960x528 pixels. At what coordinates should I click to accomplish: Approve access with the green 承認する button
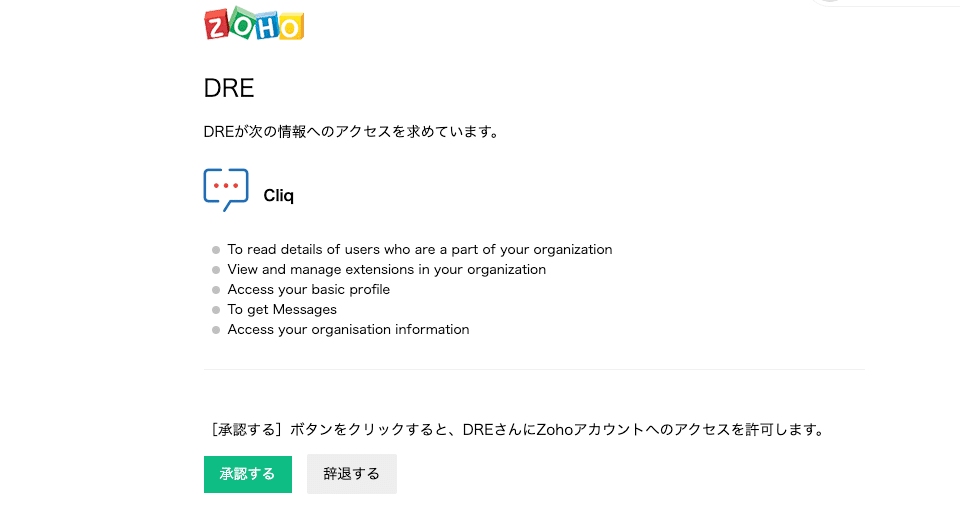point(248,474)
